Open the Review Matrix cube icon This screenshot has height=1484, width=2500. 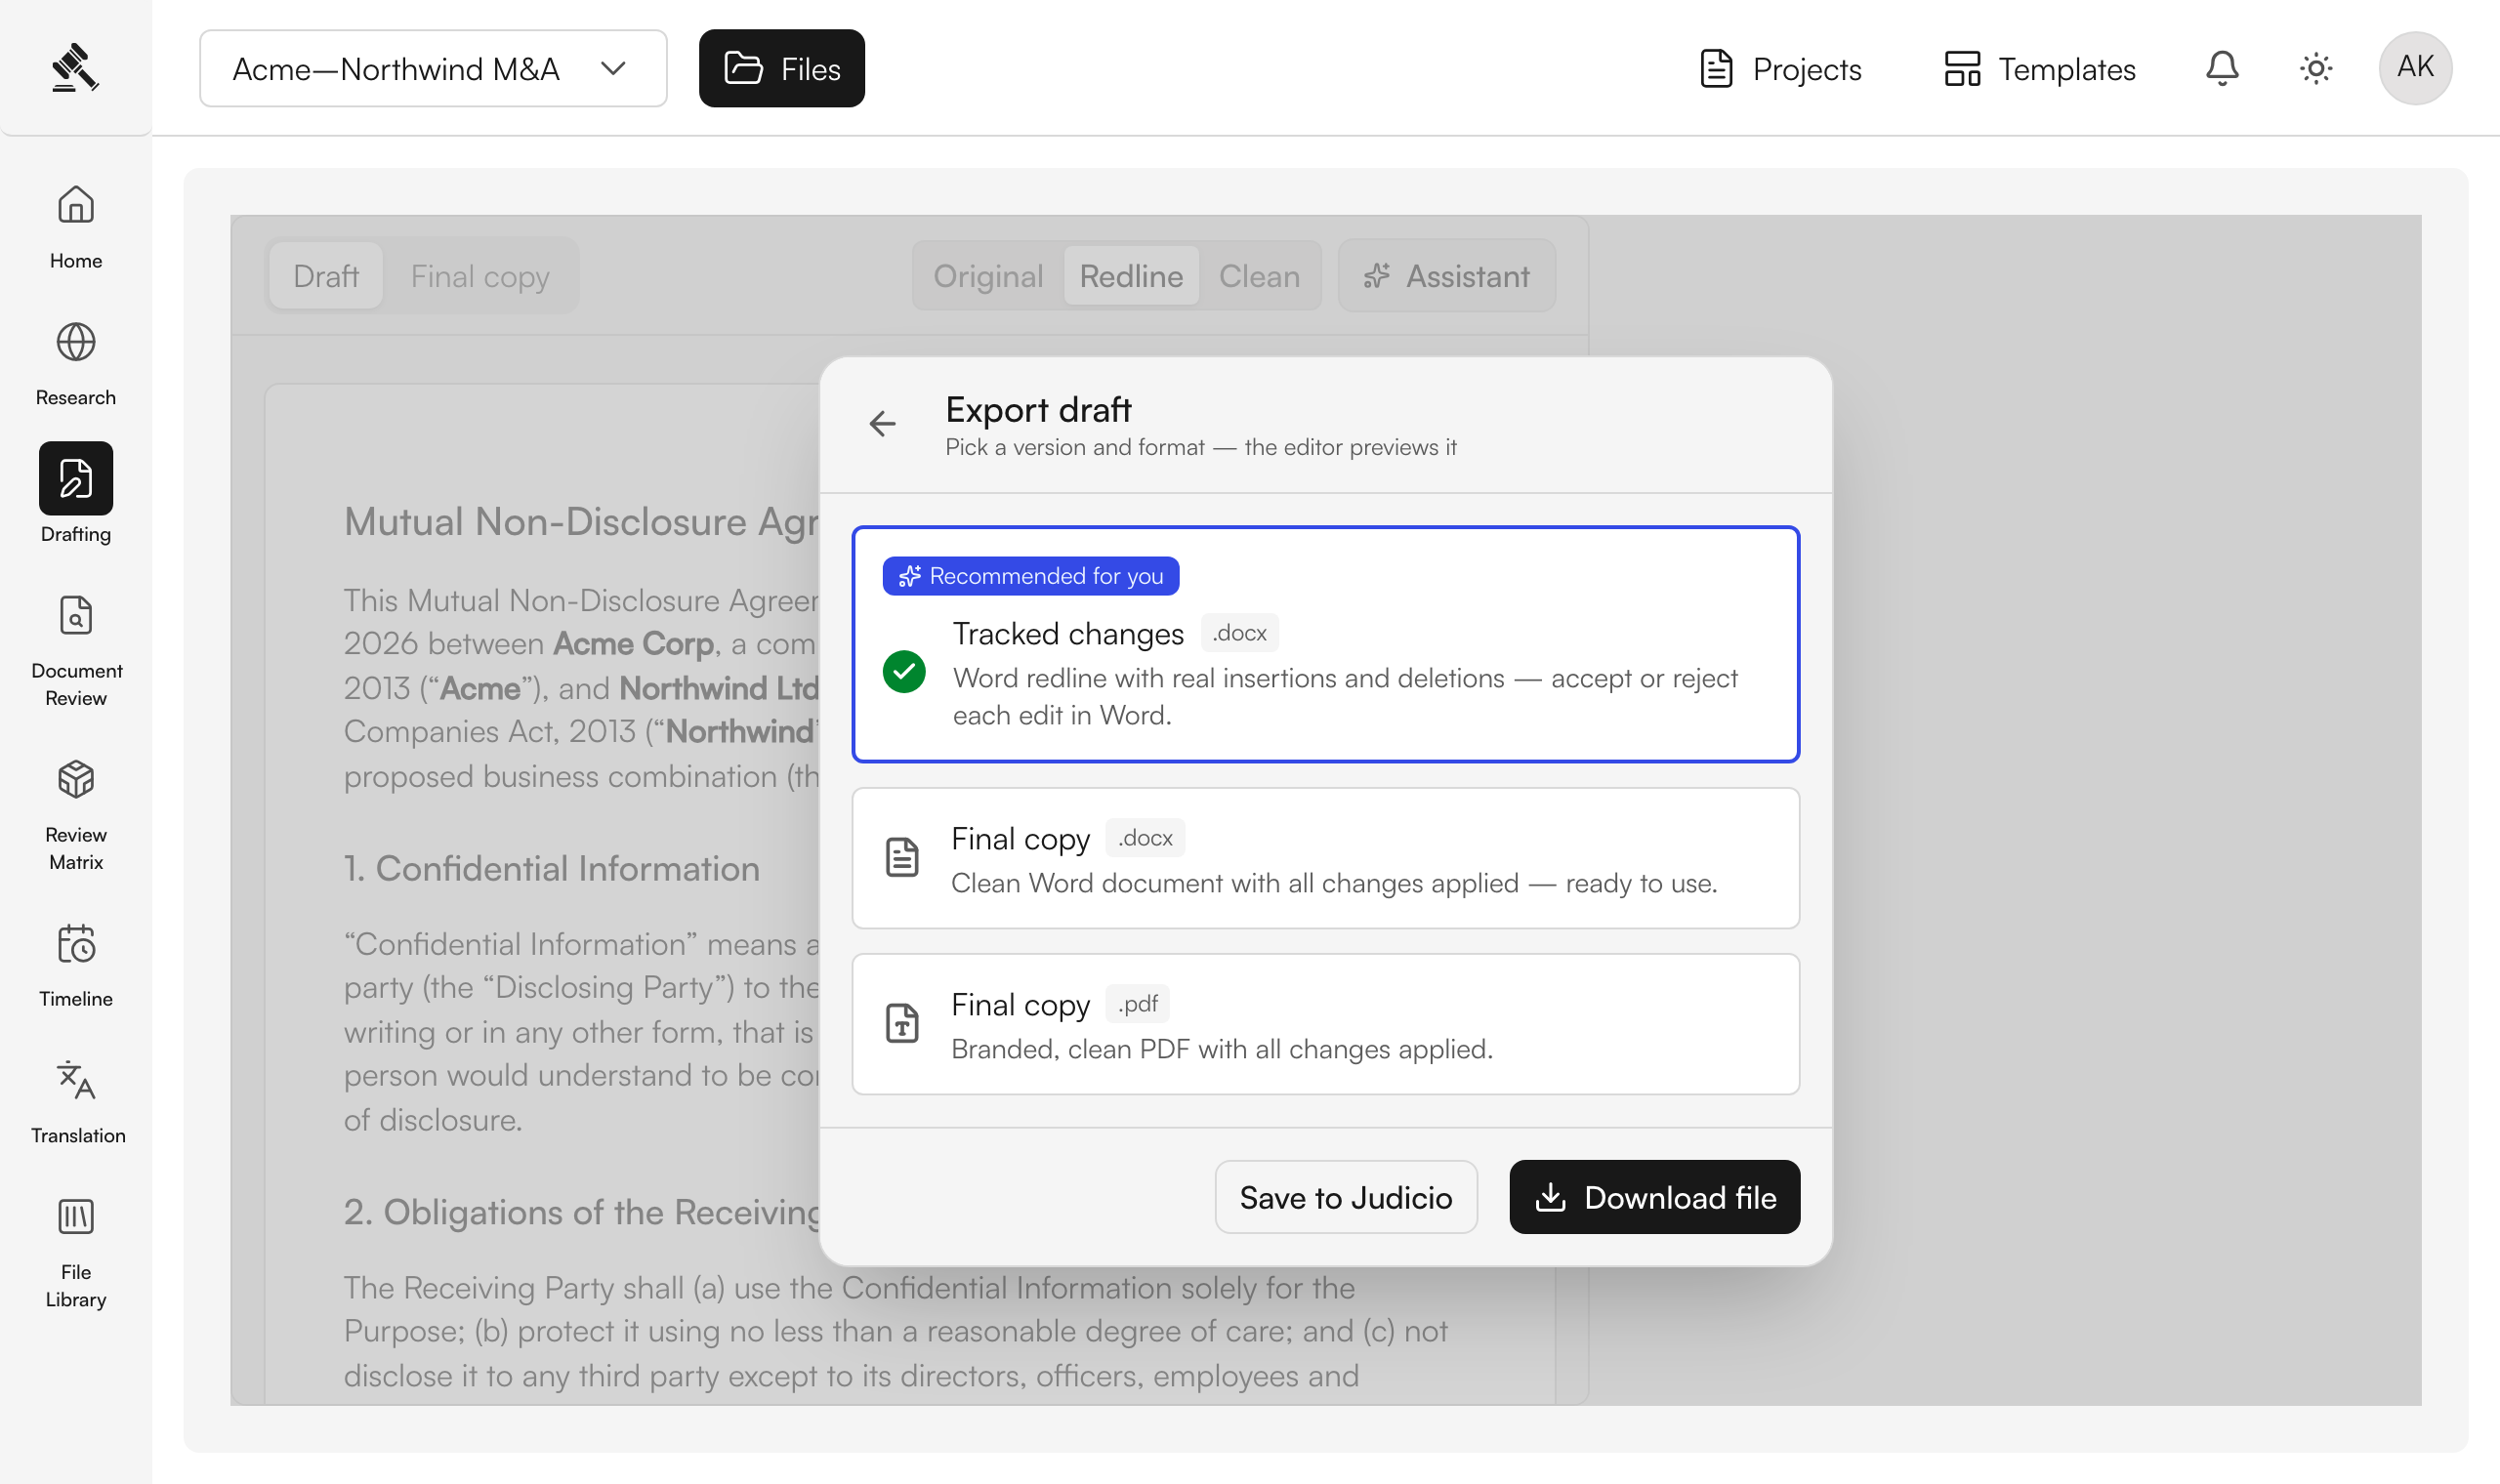[x=76, y=780]
